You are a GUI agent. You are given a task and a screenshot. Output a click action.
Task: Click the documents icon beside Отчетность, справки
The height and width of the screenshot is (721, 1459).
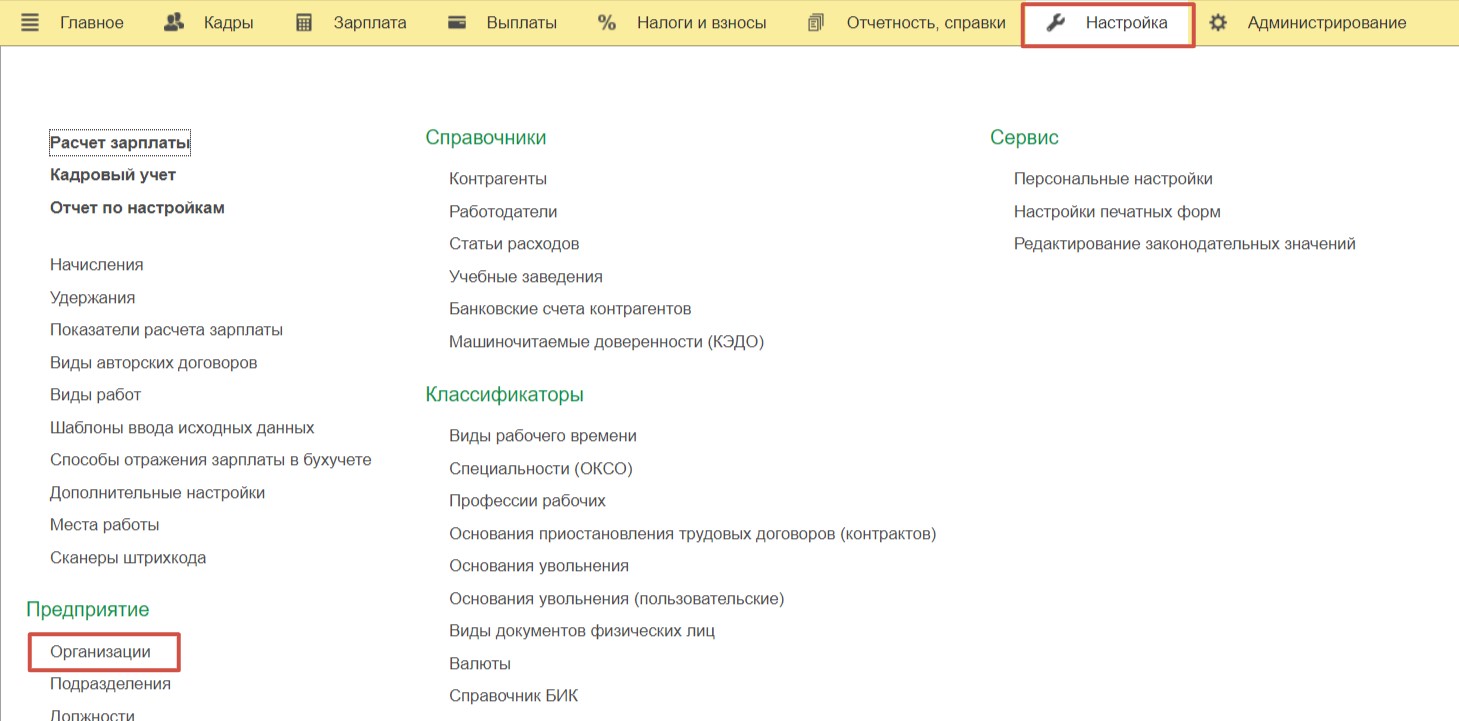click(x=816, y=23)
